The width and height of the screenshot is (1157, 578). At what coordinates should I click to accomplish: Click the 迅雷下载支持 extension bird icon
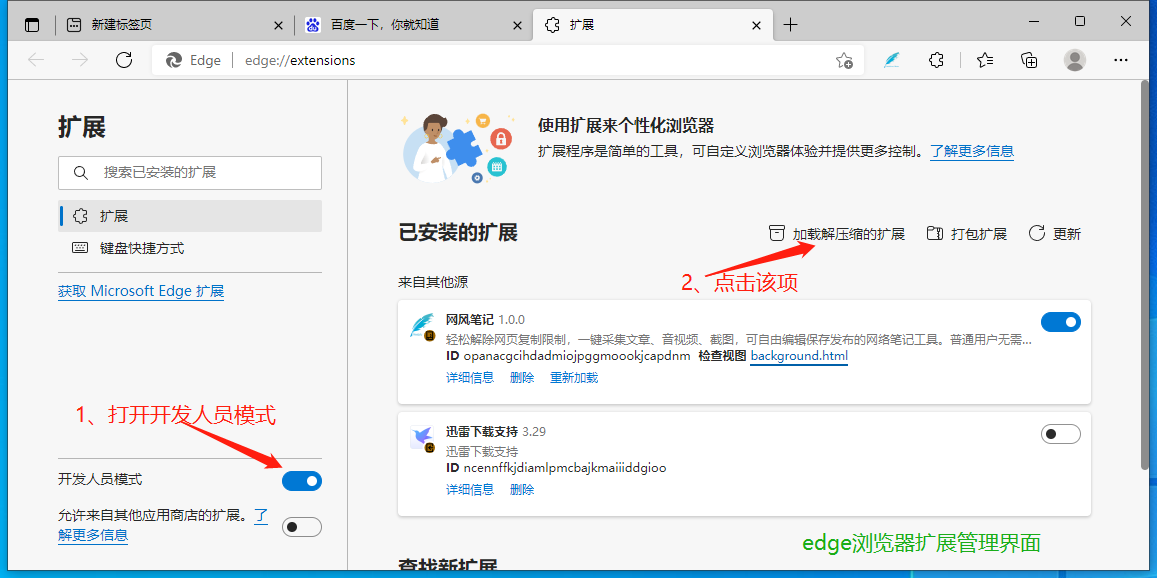[x=423, y=438]
